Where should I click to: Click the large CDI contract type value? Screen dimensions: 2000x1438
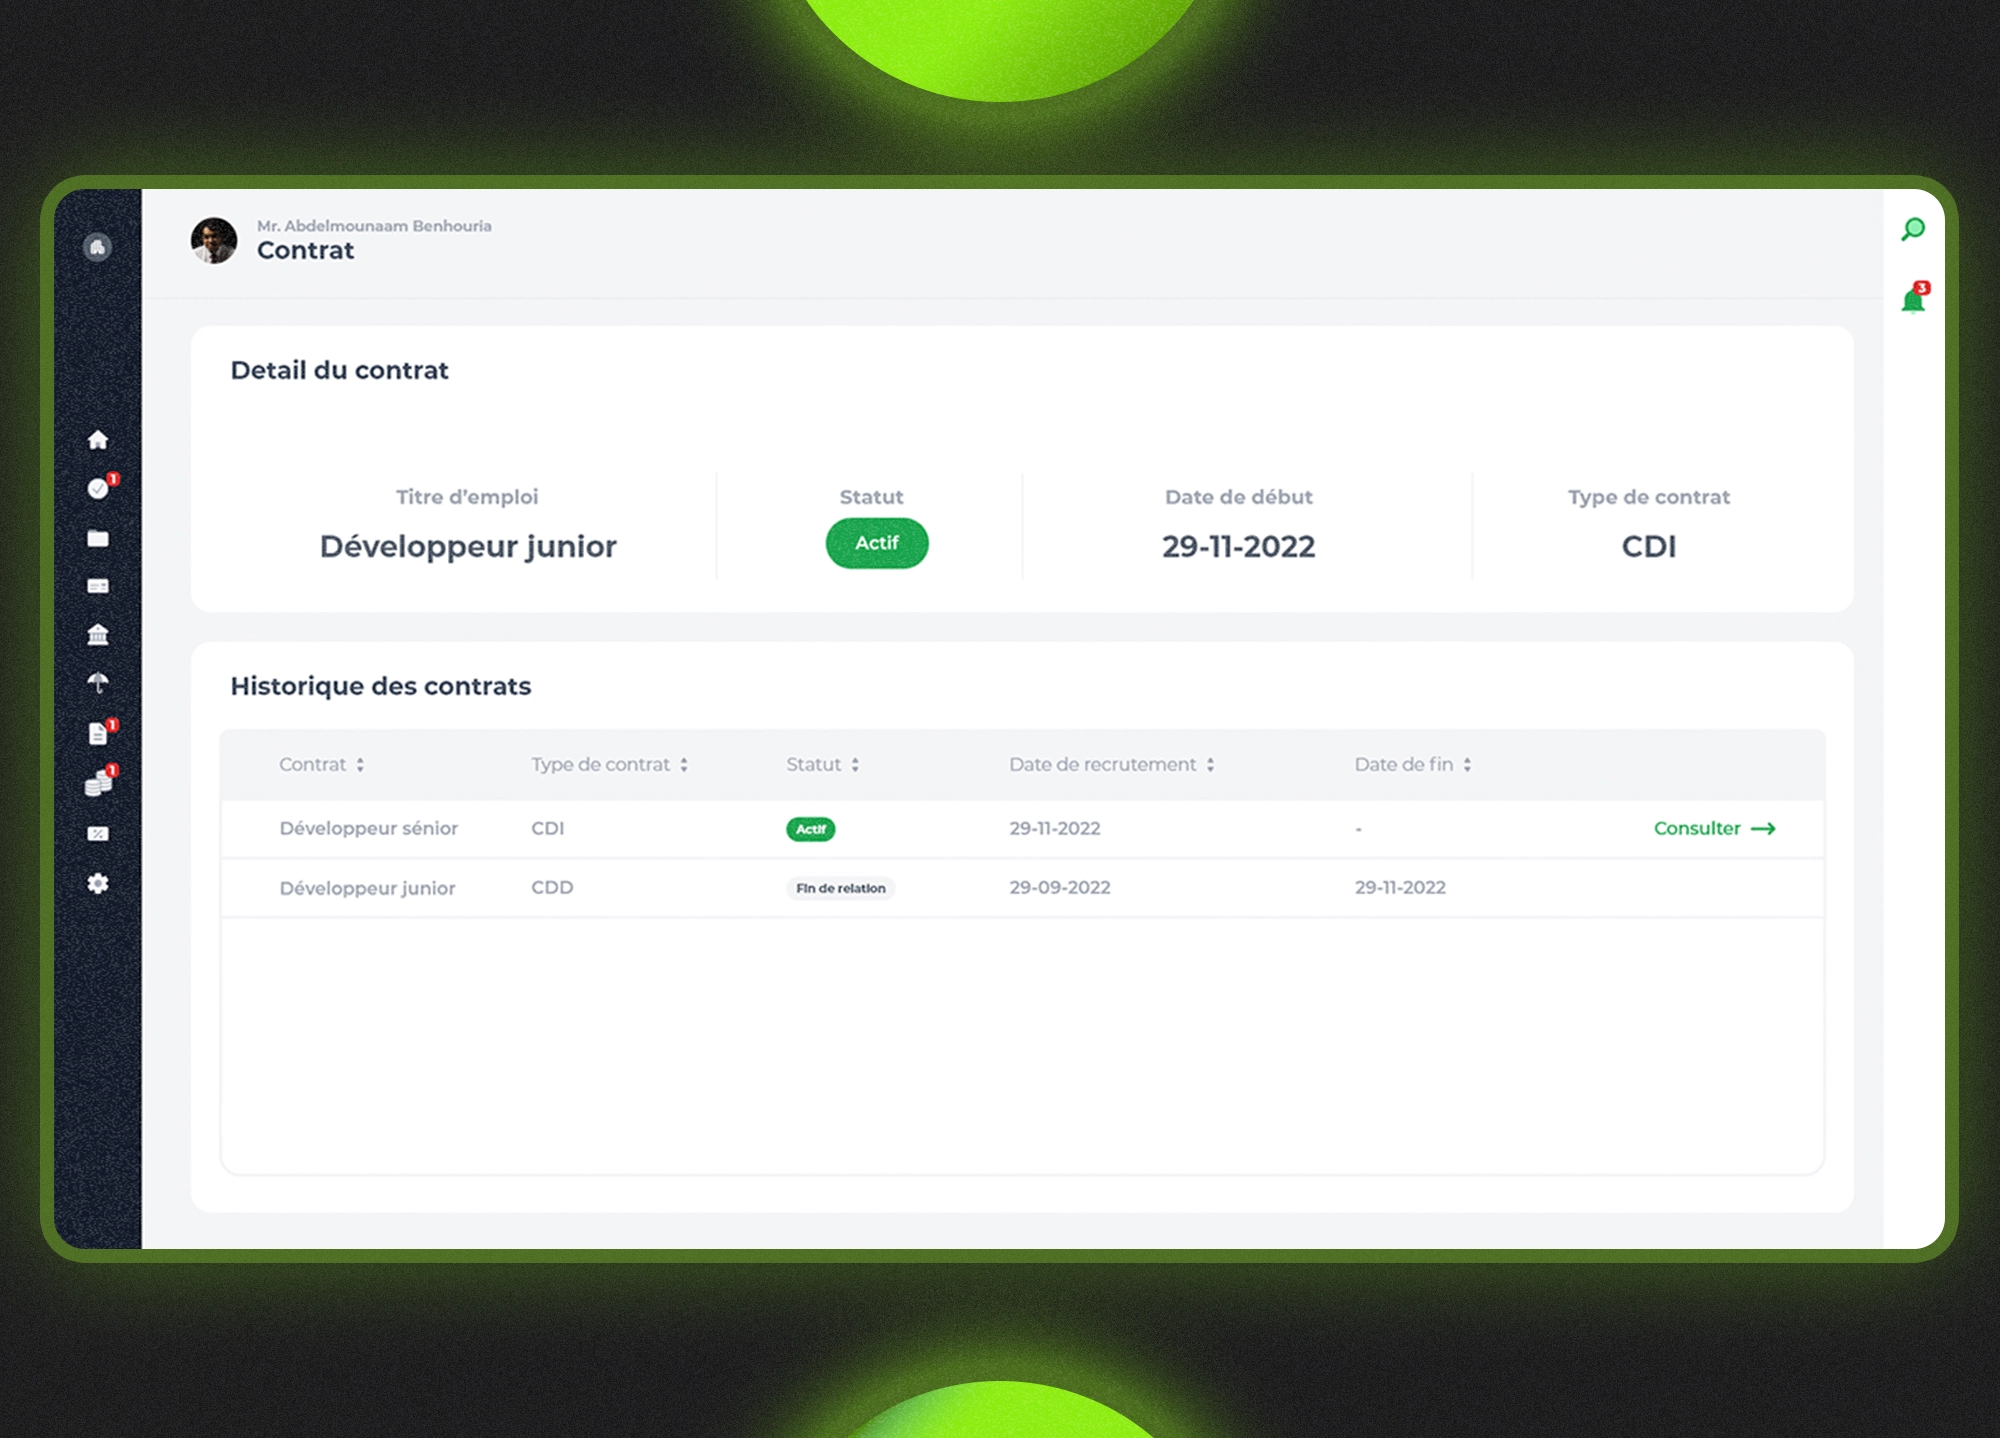(1648, 547)
